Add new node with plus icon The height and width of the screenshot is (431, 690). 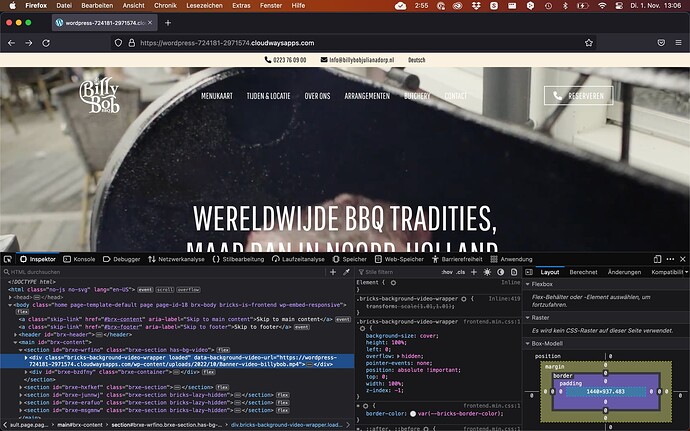point(333,272)
